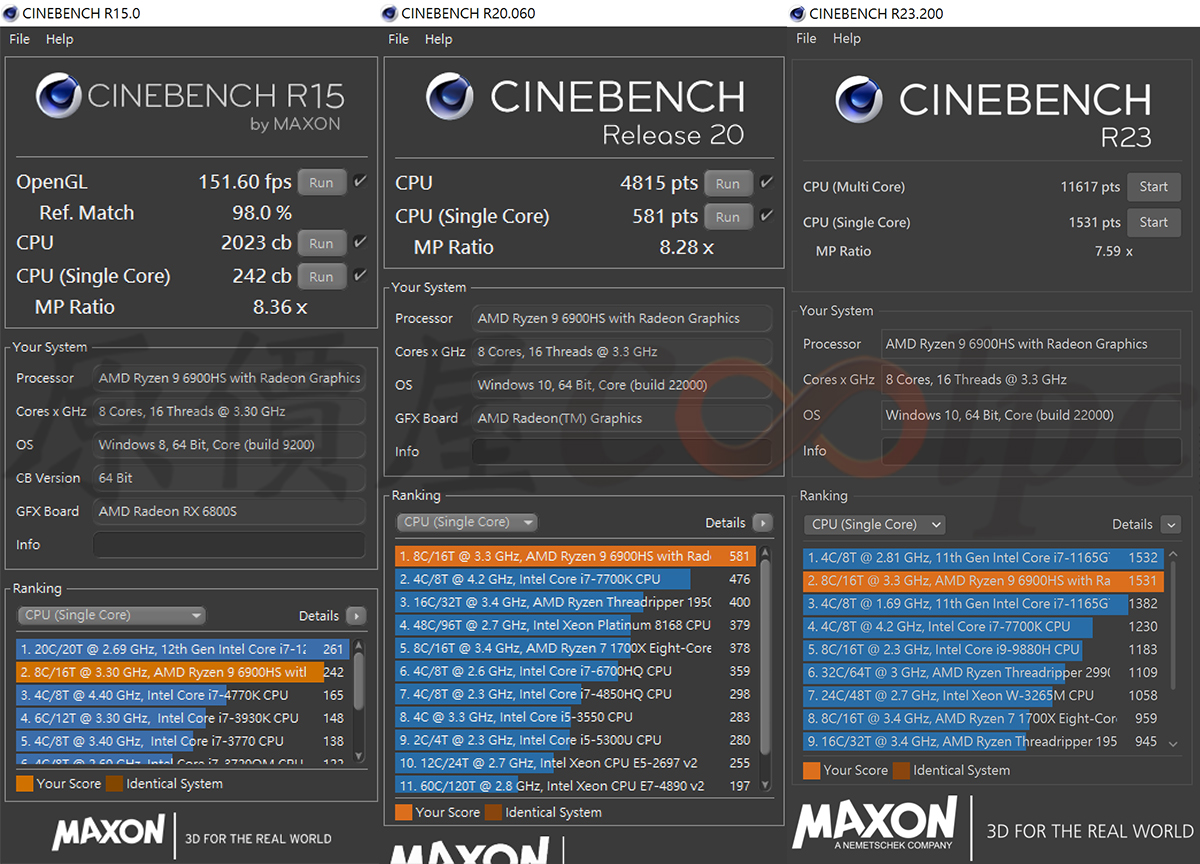
Task: Click the Details arrow icon in R15 ranking
Action: (356, 616)
